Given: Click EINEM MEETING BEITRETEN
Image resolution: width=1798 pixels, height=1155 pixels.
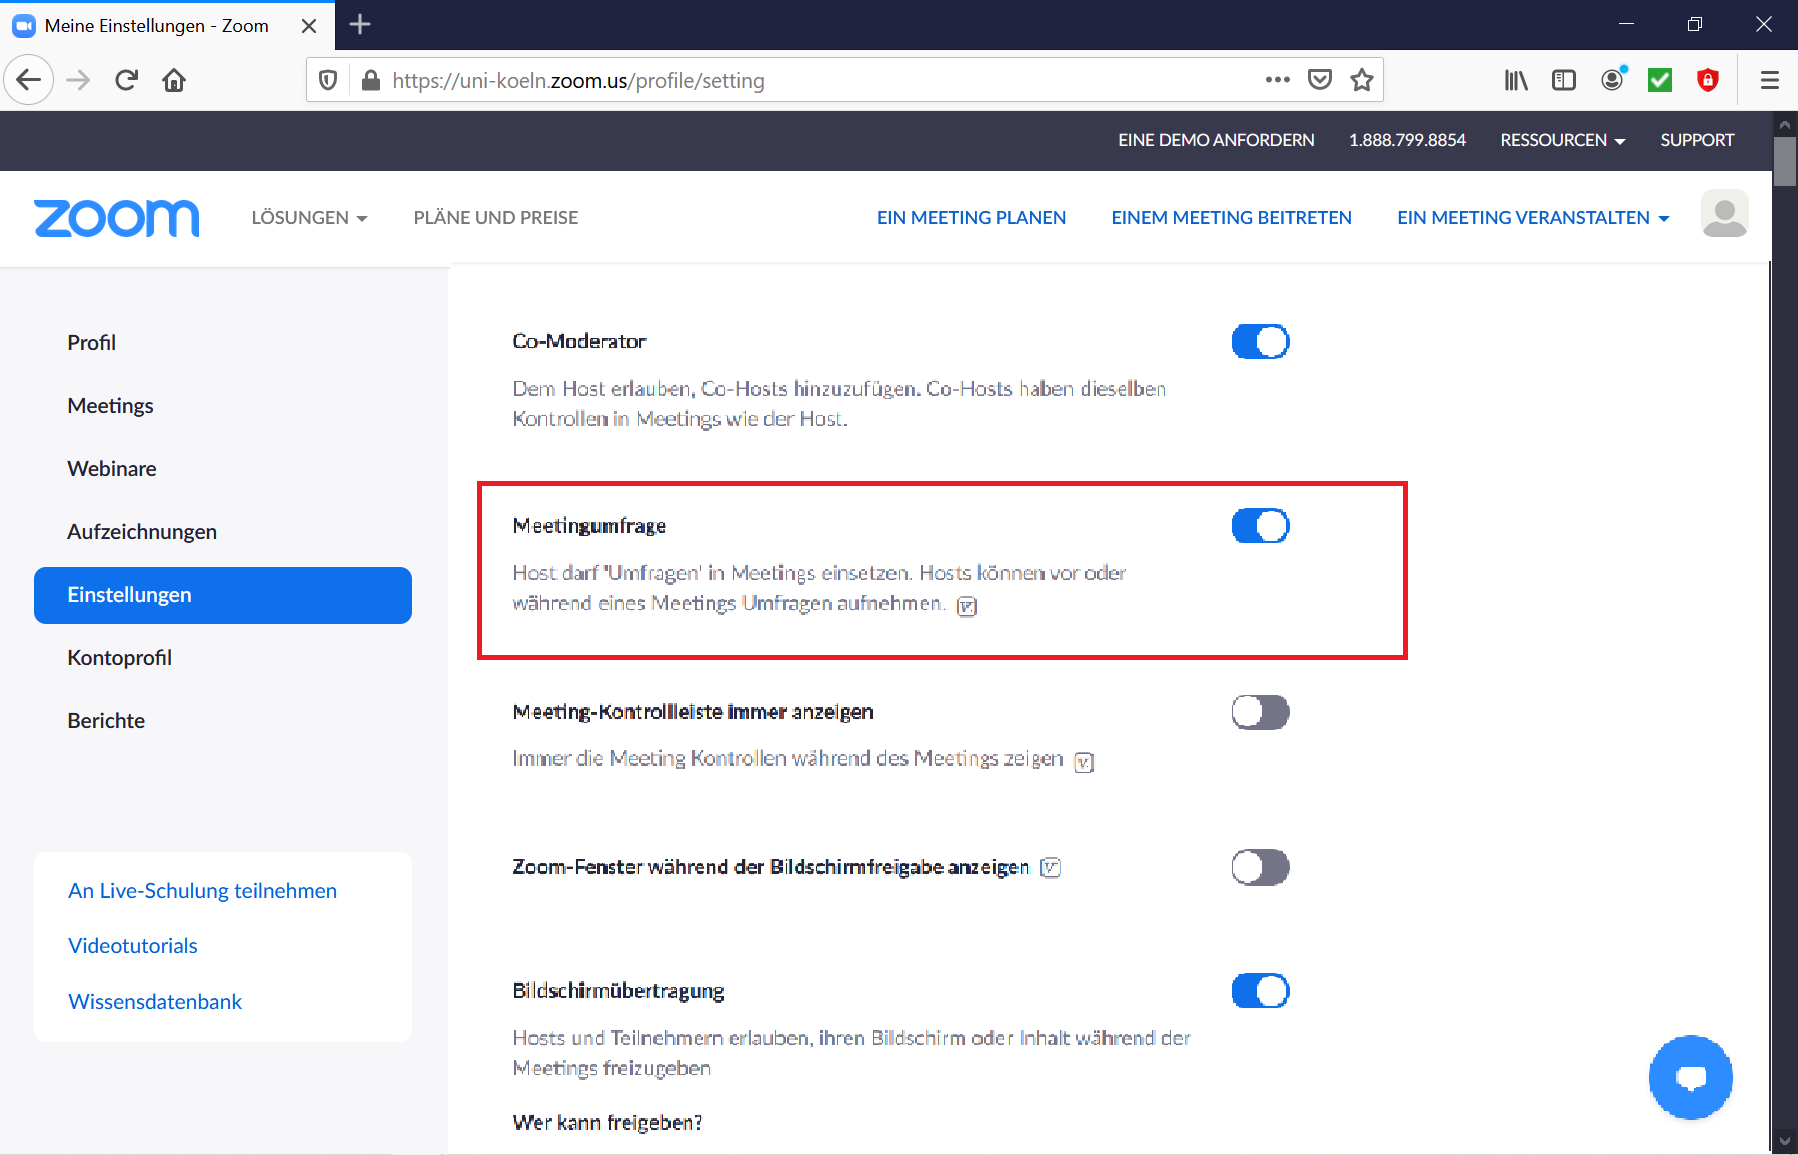Looking at the screenshot, I should [1231, 218].
